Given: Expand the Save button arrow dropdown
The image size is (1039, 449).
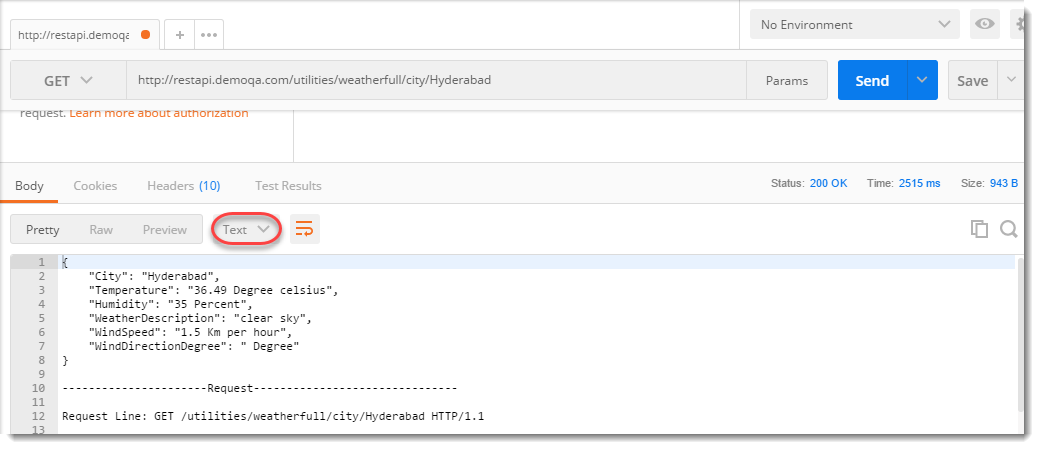Looking at the screenshot, I should [x=1011, y=80].
